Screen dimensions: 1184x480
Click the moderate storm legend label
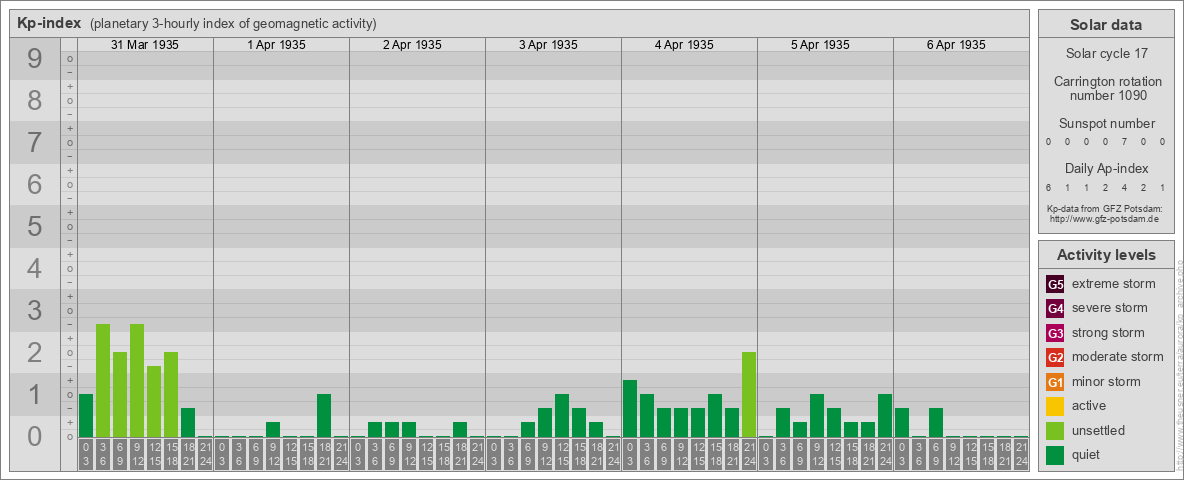(1118, 357)
